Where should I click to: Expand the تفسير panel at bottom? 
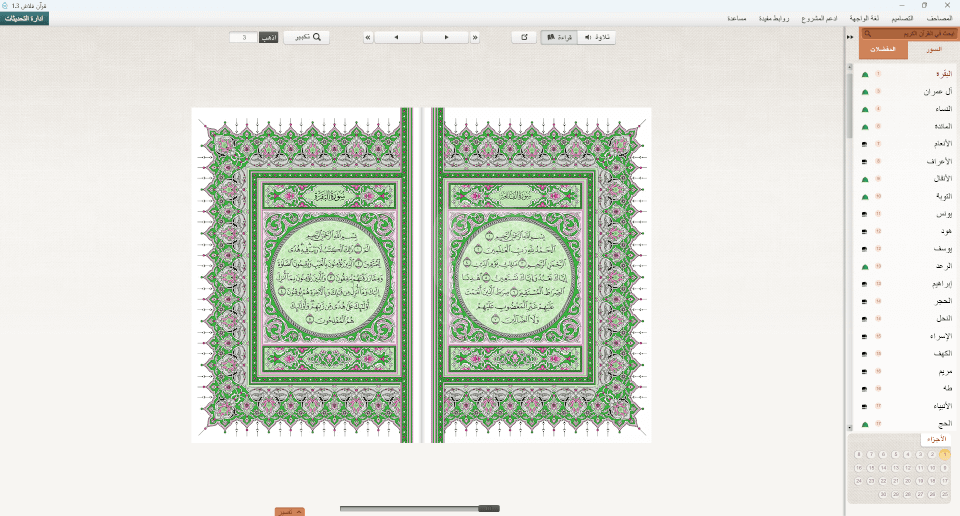coord(290,512)
